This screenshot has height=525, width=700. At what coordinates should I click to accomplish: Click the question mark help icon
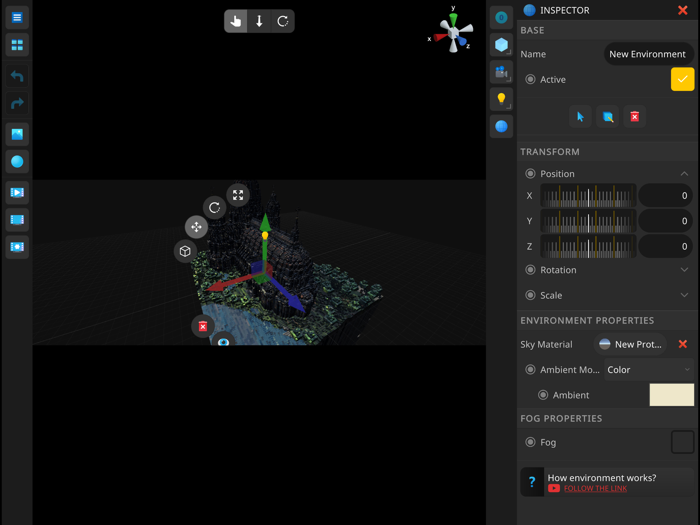click(x=532, y=482)
